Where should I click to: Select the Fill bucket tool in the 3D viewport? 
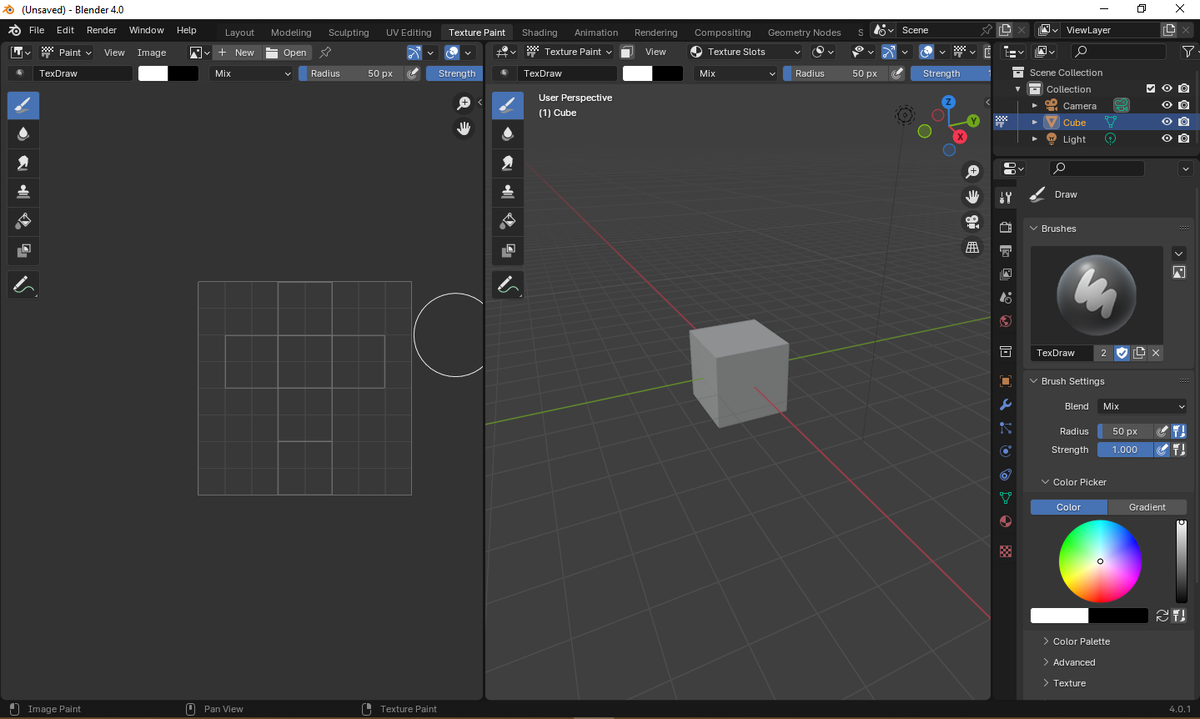tap(508, 220)
